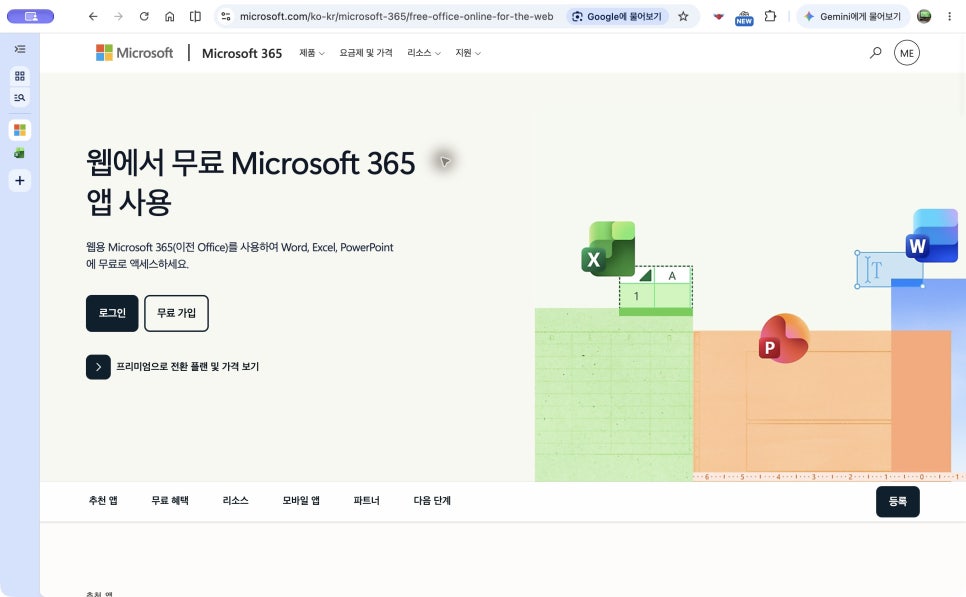Switch to the Excel tab in sidebar
Screen dimensions: 966x597
[20, 153]
